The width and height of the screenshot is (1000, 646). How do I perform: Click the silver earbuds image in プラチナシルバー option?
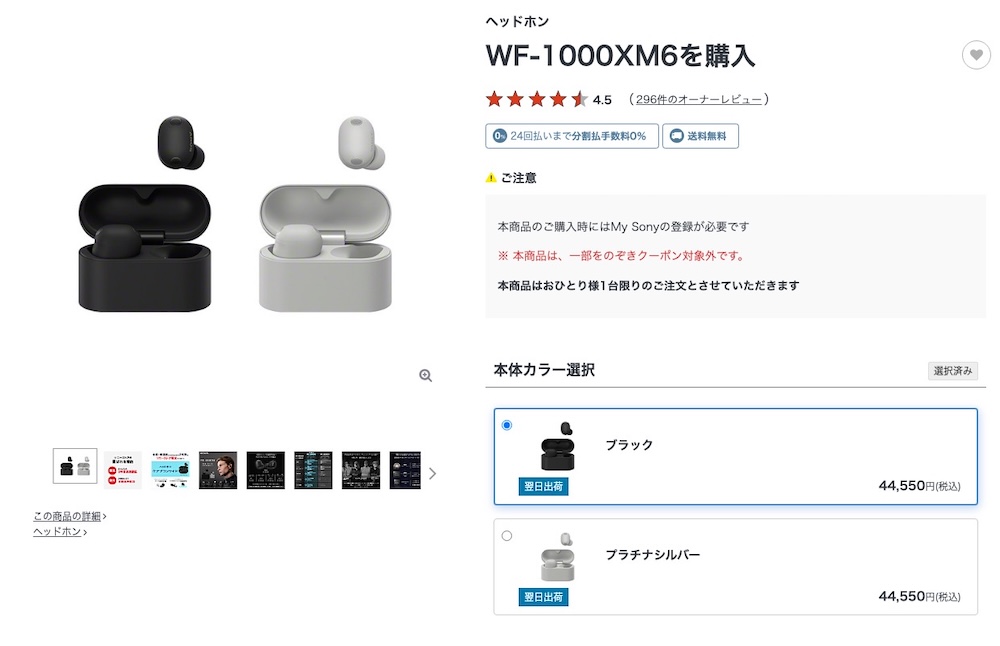(x=556, y=557)
